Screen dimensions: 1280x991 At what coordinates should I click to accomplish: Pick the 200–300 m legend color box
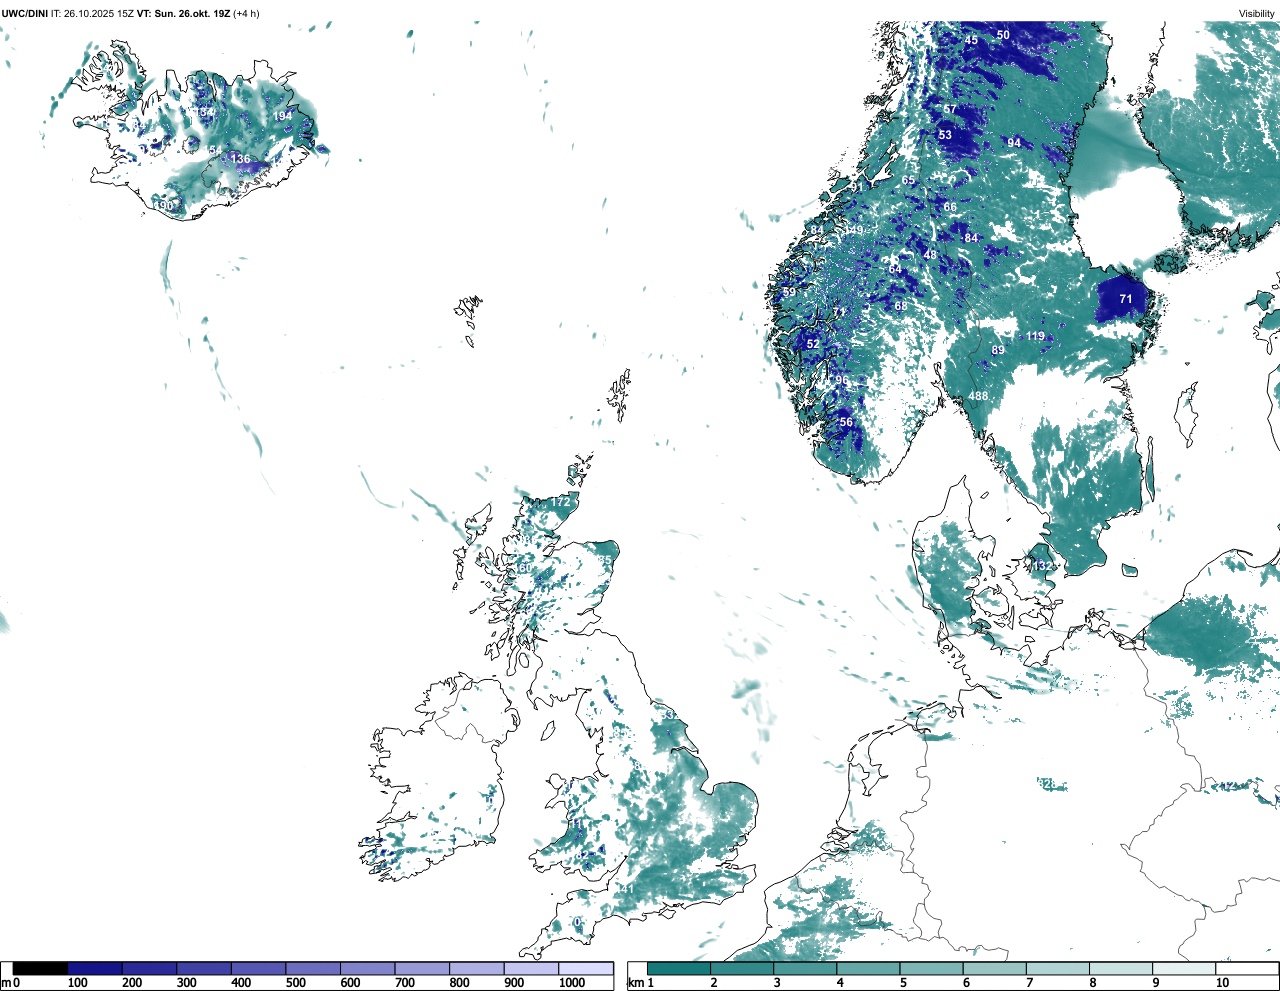tap(150, 968)
